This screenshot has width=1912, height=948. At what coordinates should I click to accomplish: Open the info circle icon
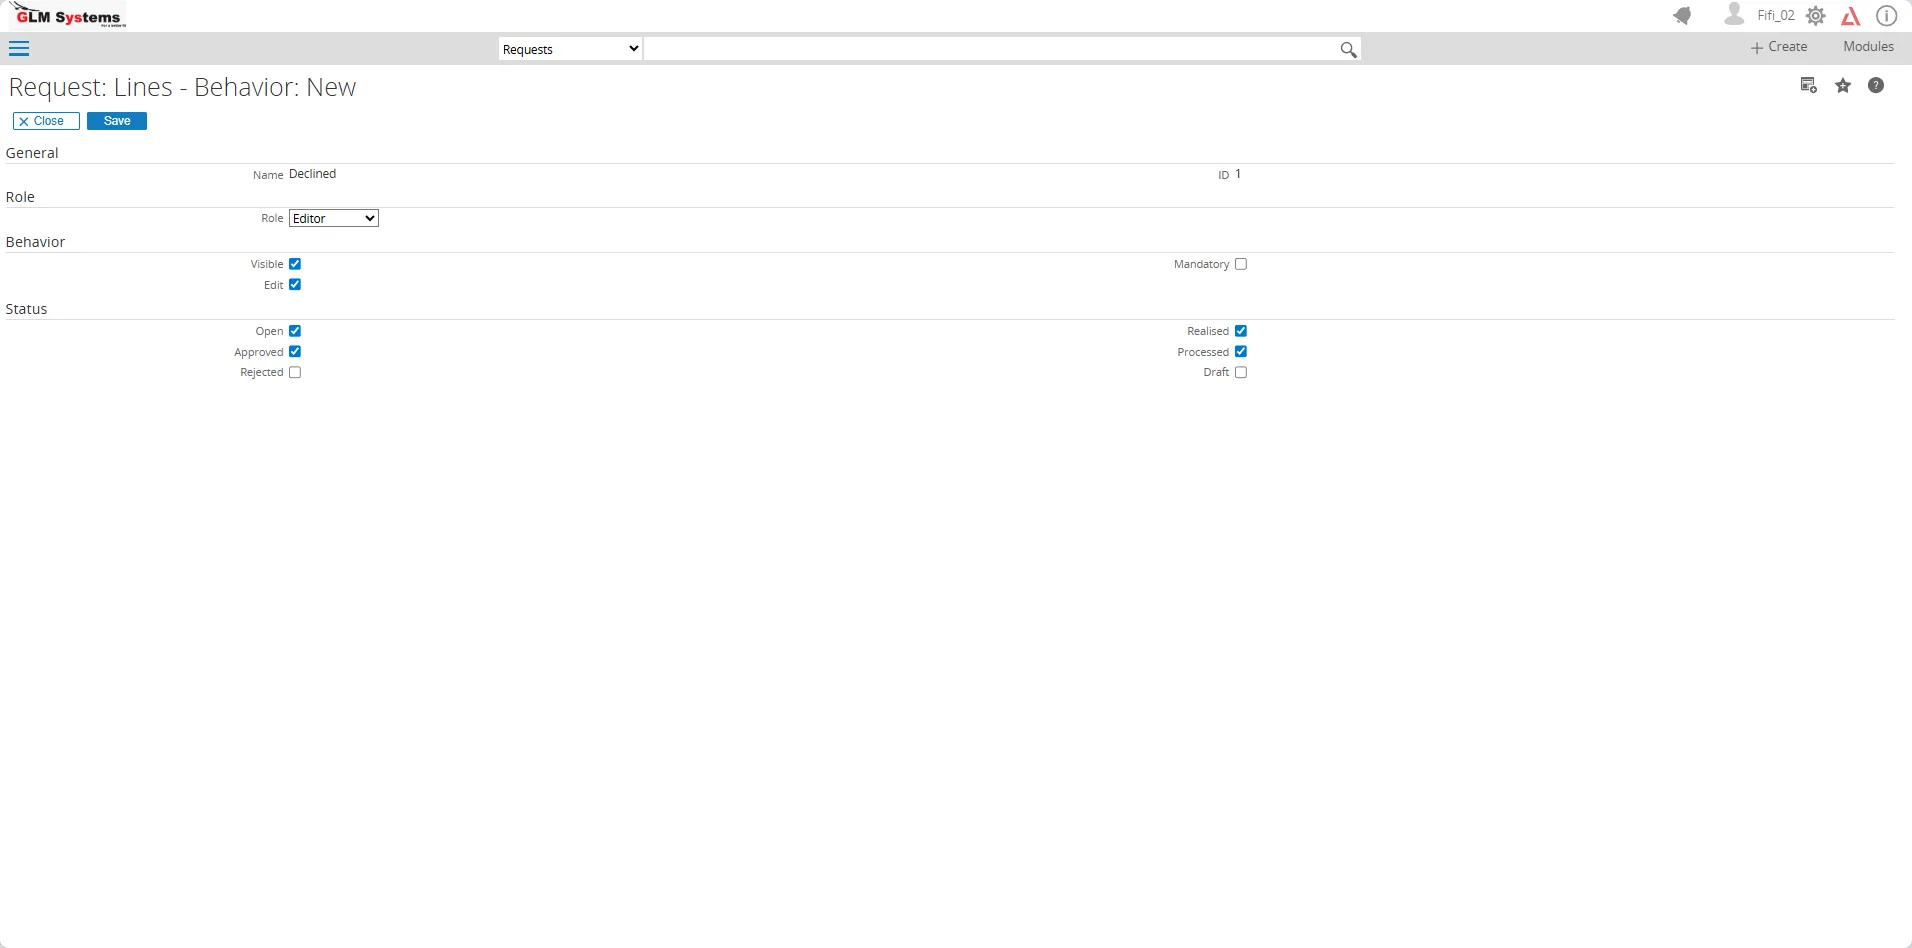tap(1886, 16)
